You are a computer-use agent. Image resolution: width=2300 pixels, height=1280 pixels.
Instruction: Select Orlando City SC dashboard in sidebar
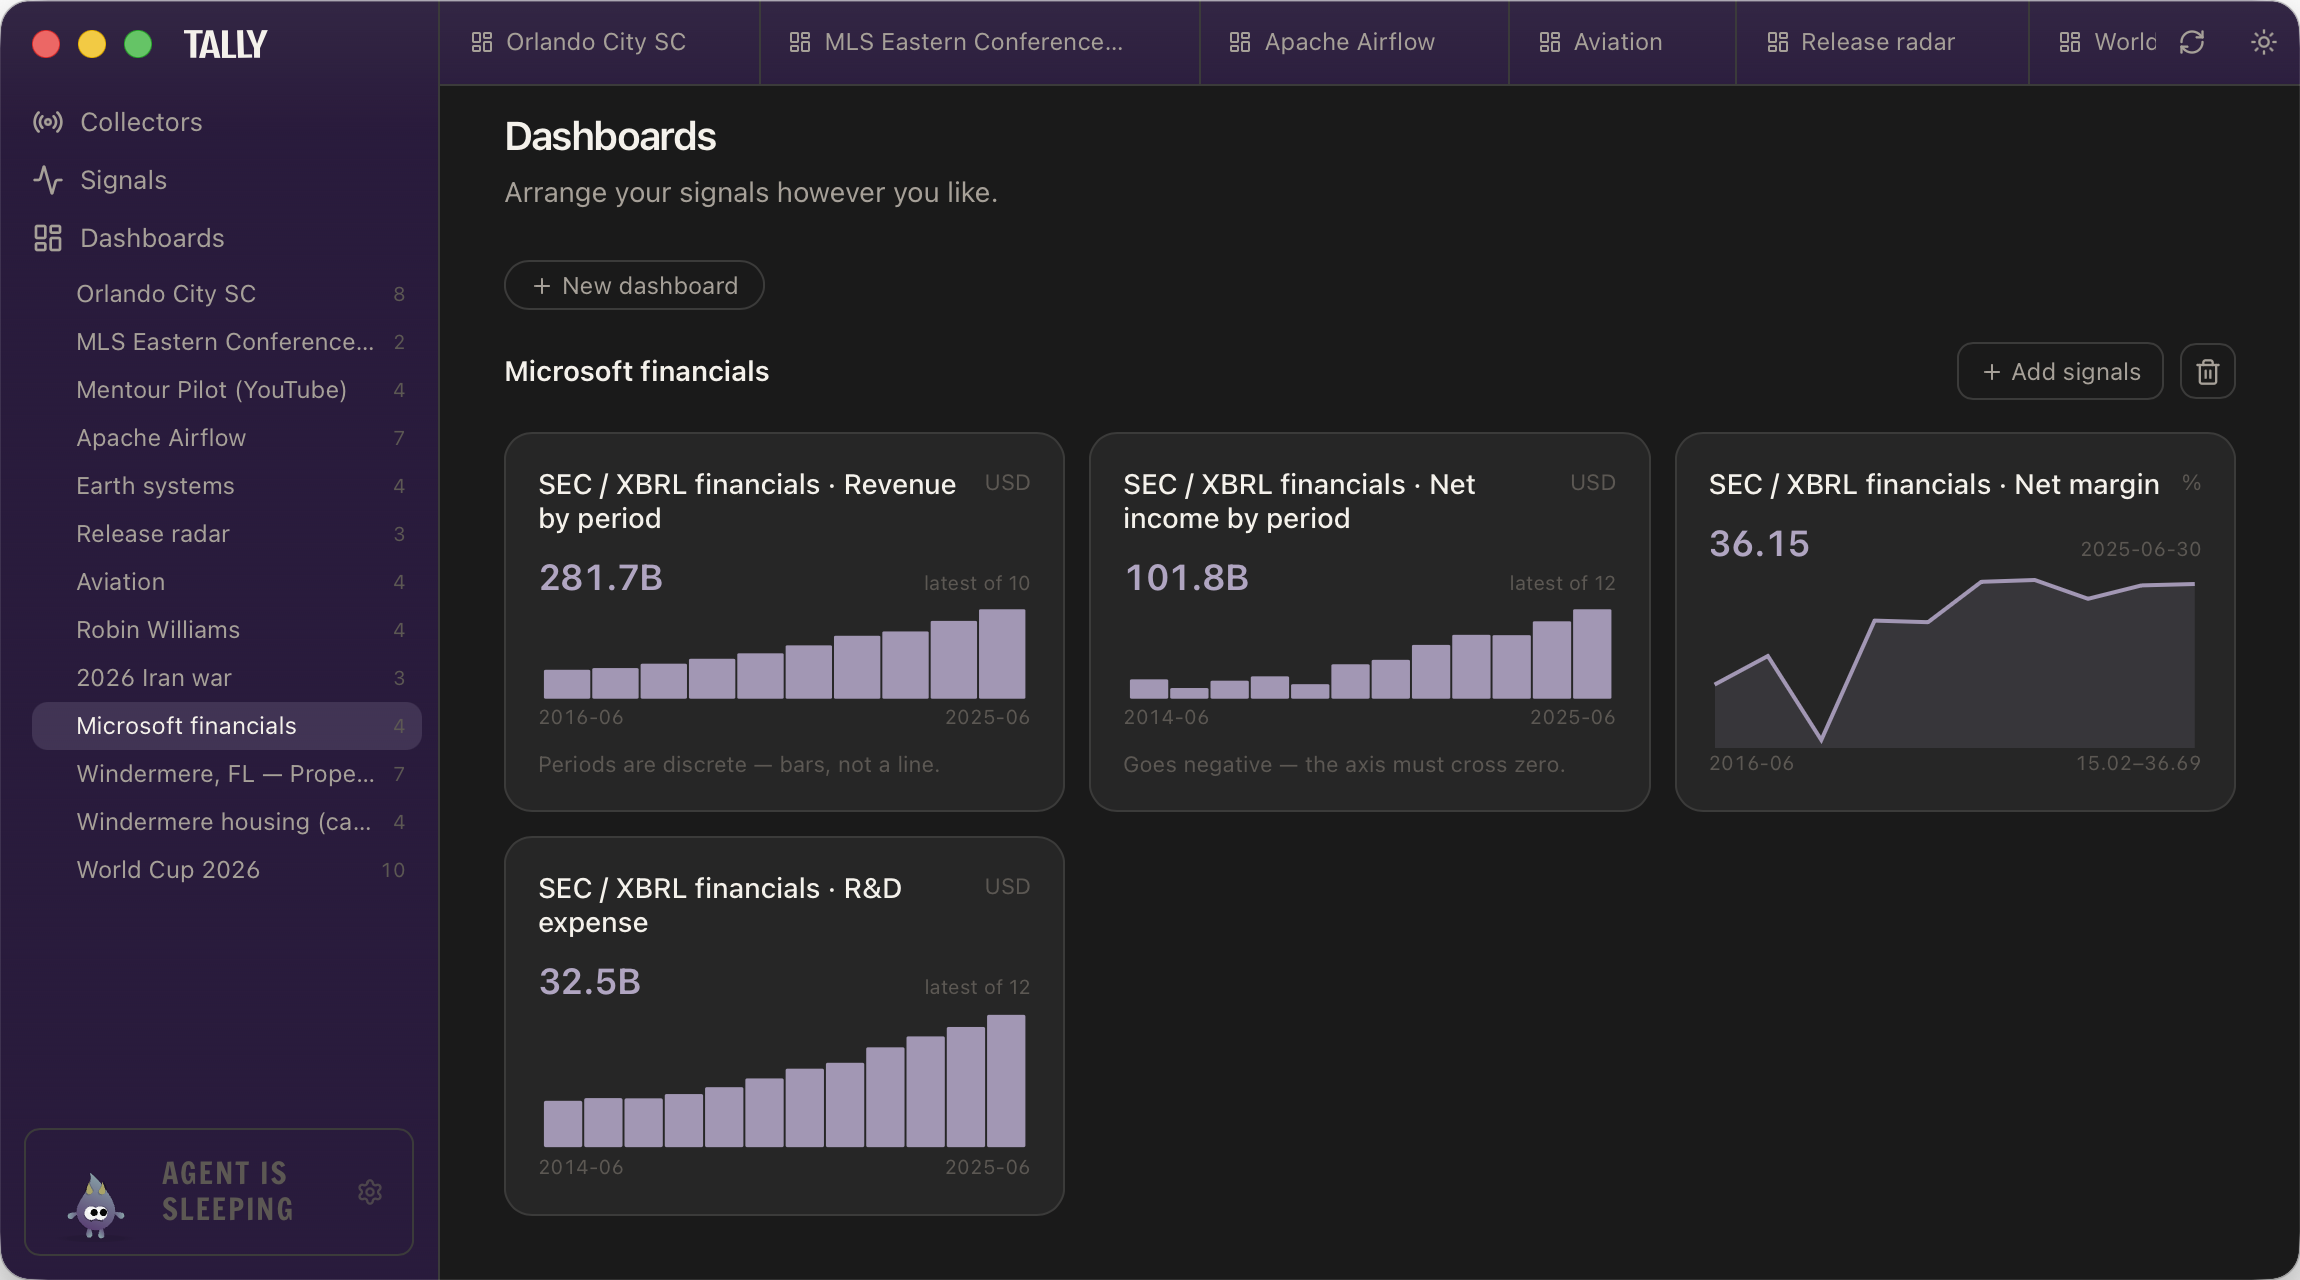[x=226, y=294]
